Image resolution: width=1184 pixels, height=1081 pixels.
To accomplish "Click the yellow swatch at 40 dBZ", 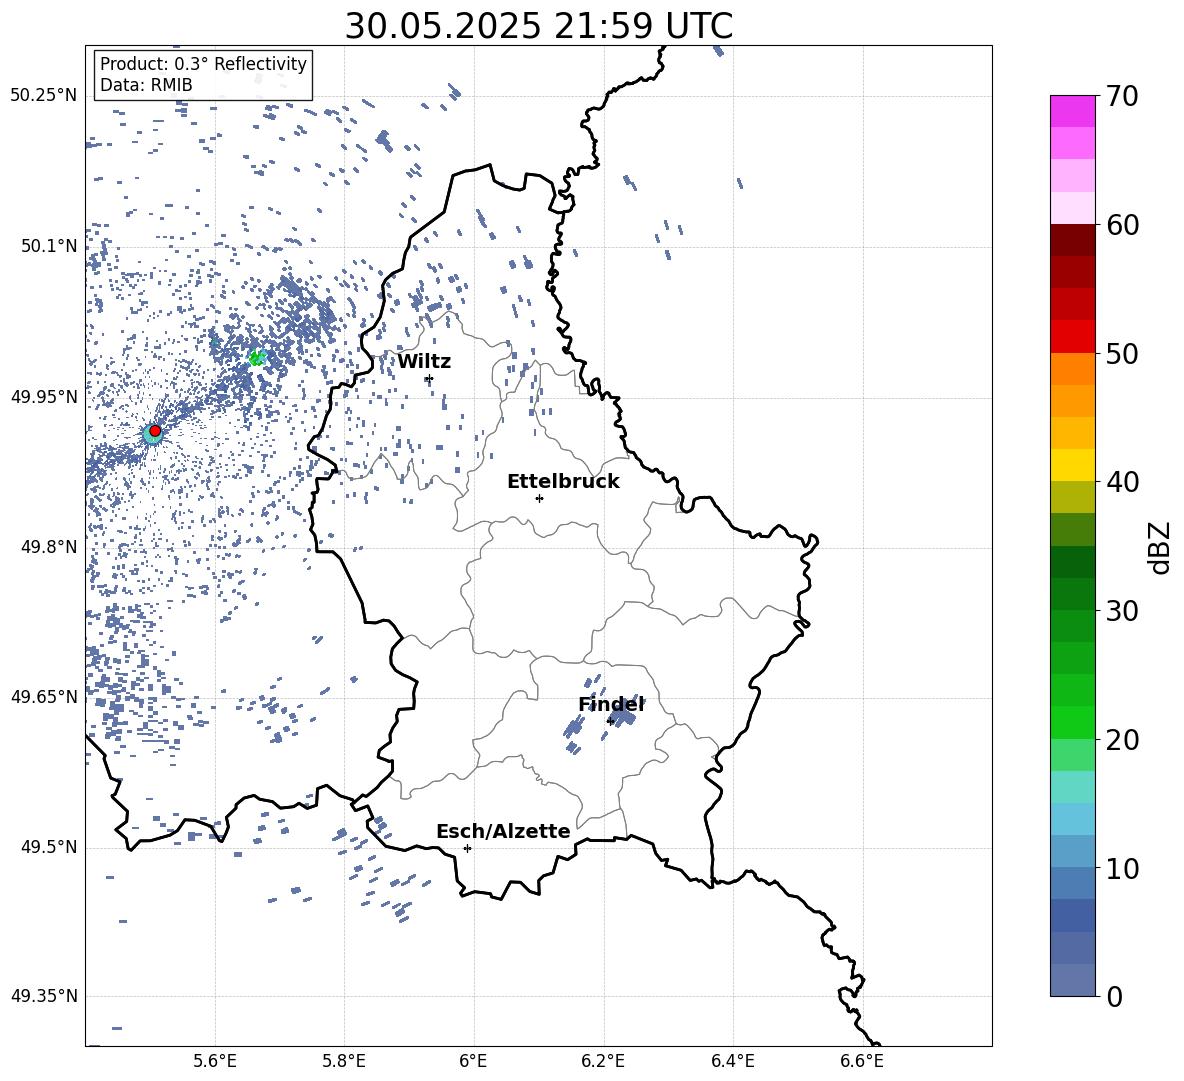I will [1072, 465].
